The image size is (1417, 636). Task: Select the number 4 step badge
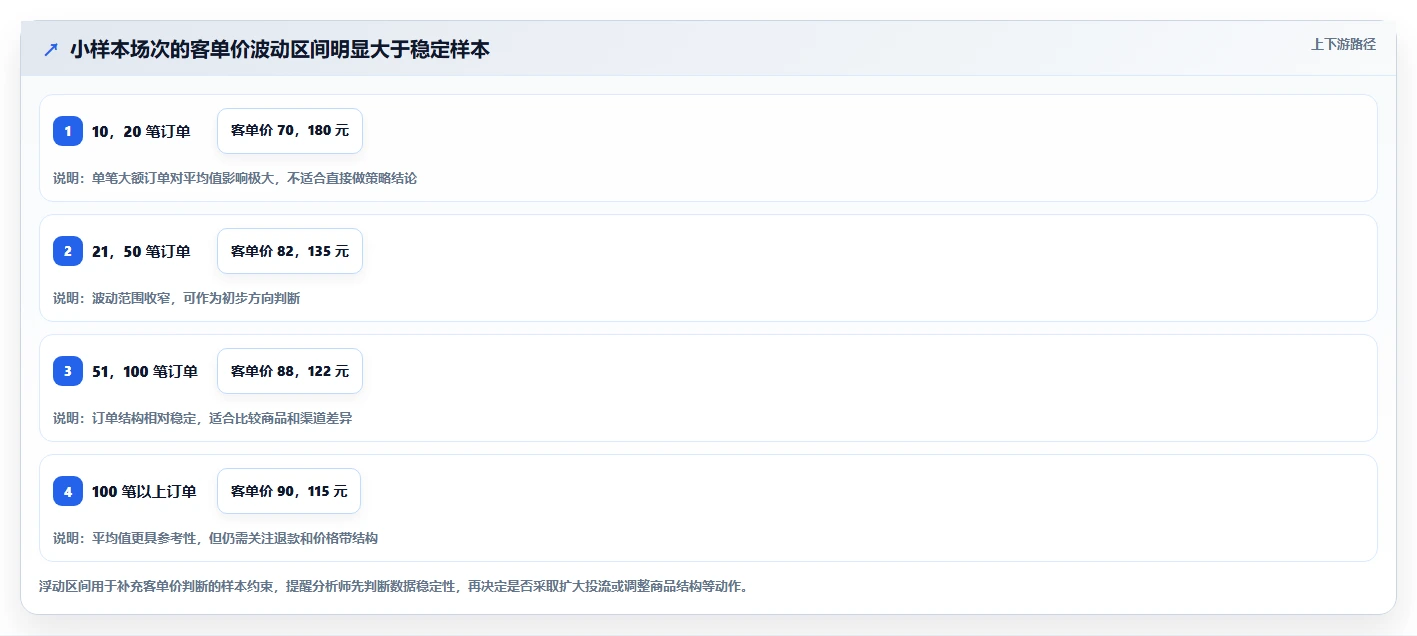(68, 491)
